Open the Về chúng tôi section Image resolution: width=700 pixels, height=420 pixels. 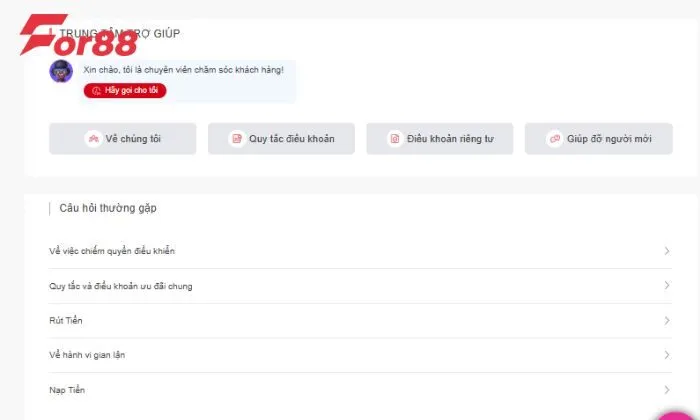(122, 139)
